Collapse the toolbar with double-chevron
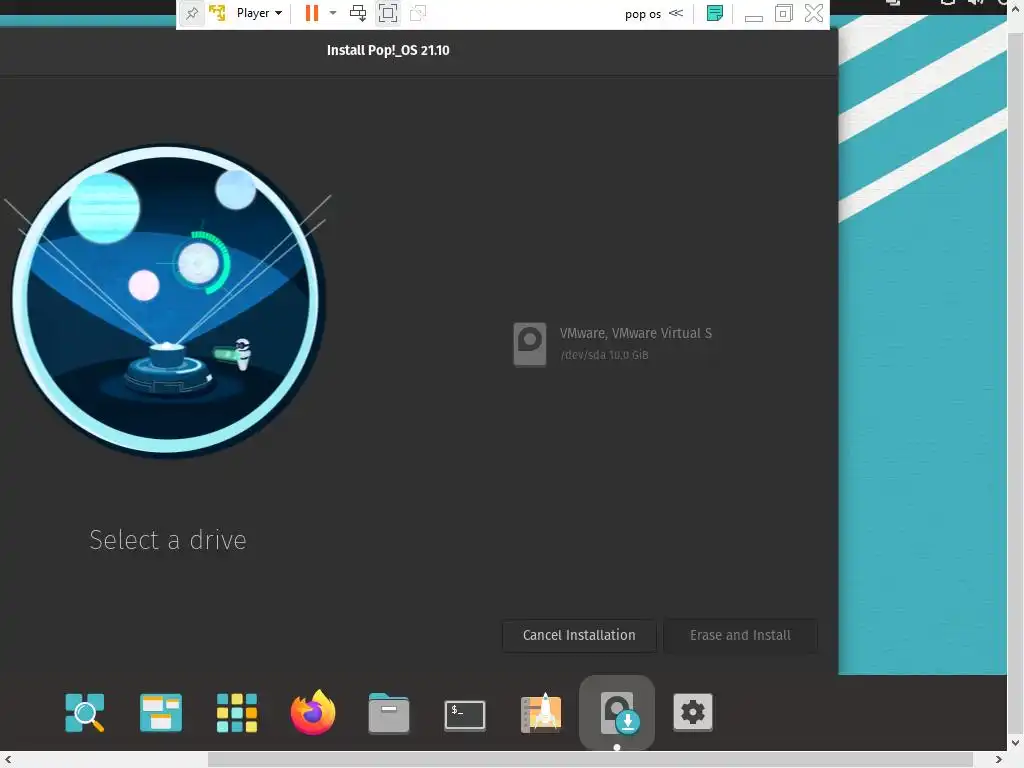This screenshot has width=1024, height=768. point(676,13)
